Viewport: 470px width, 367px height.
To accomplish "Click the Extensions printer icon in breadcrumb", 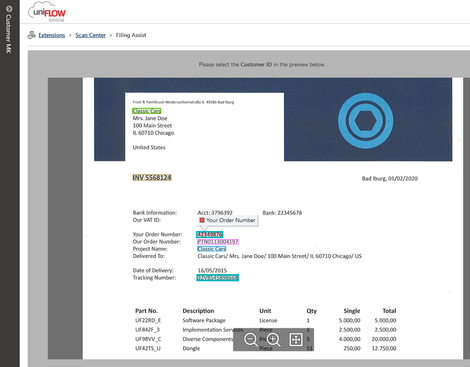I will pos(32,35).
